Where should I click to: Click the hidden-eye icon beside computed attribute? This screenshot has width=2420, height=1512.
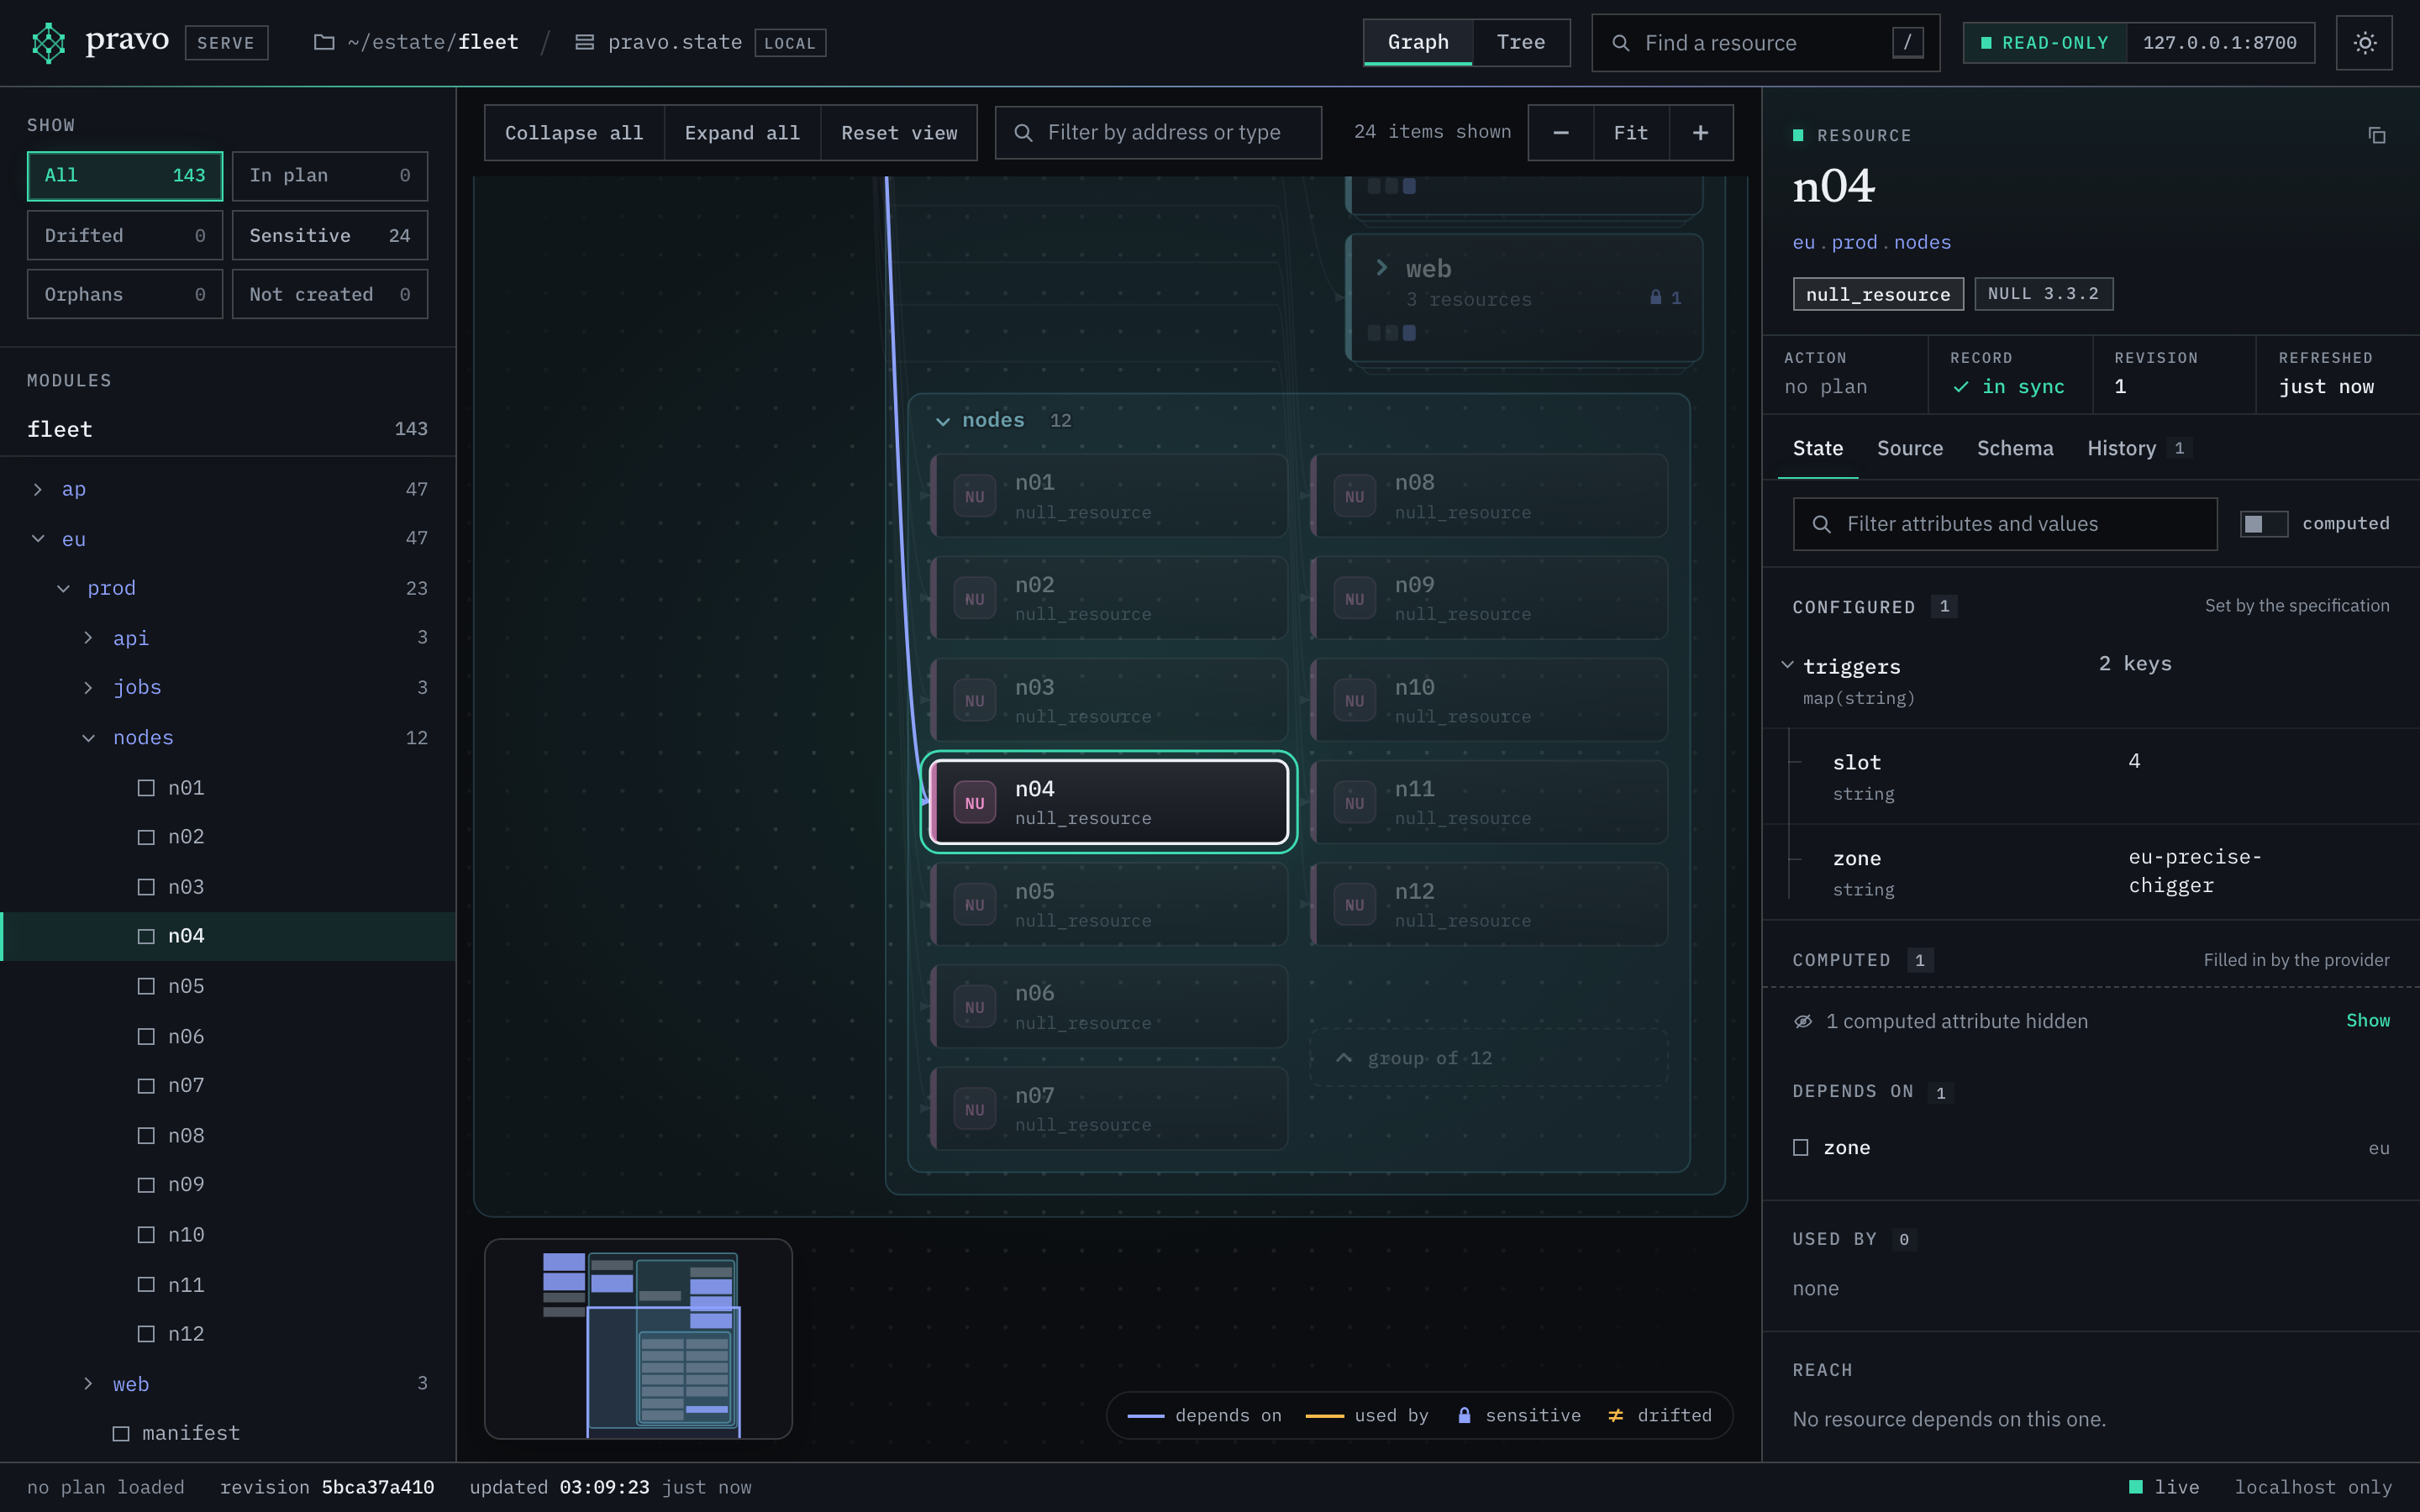(x=1803, y=1021)
